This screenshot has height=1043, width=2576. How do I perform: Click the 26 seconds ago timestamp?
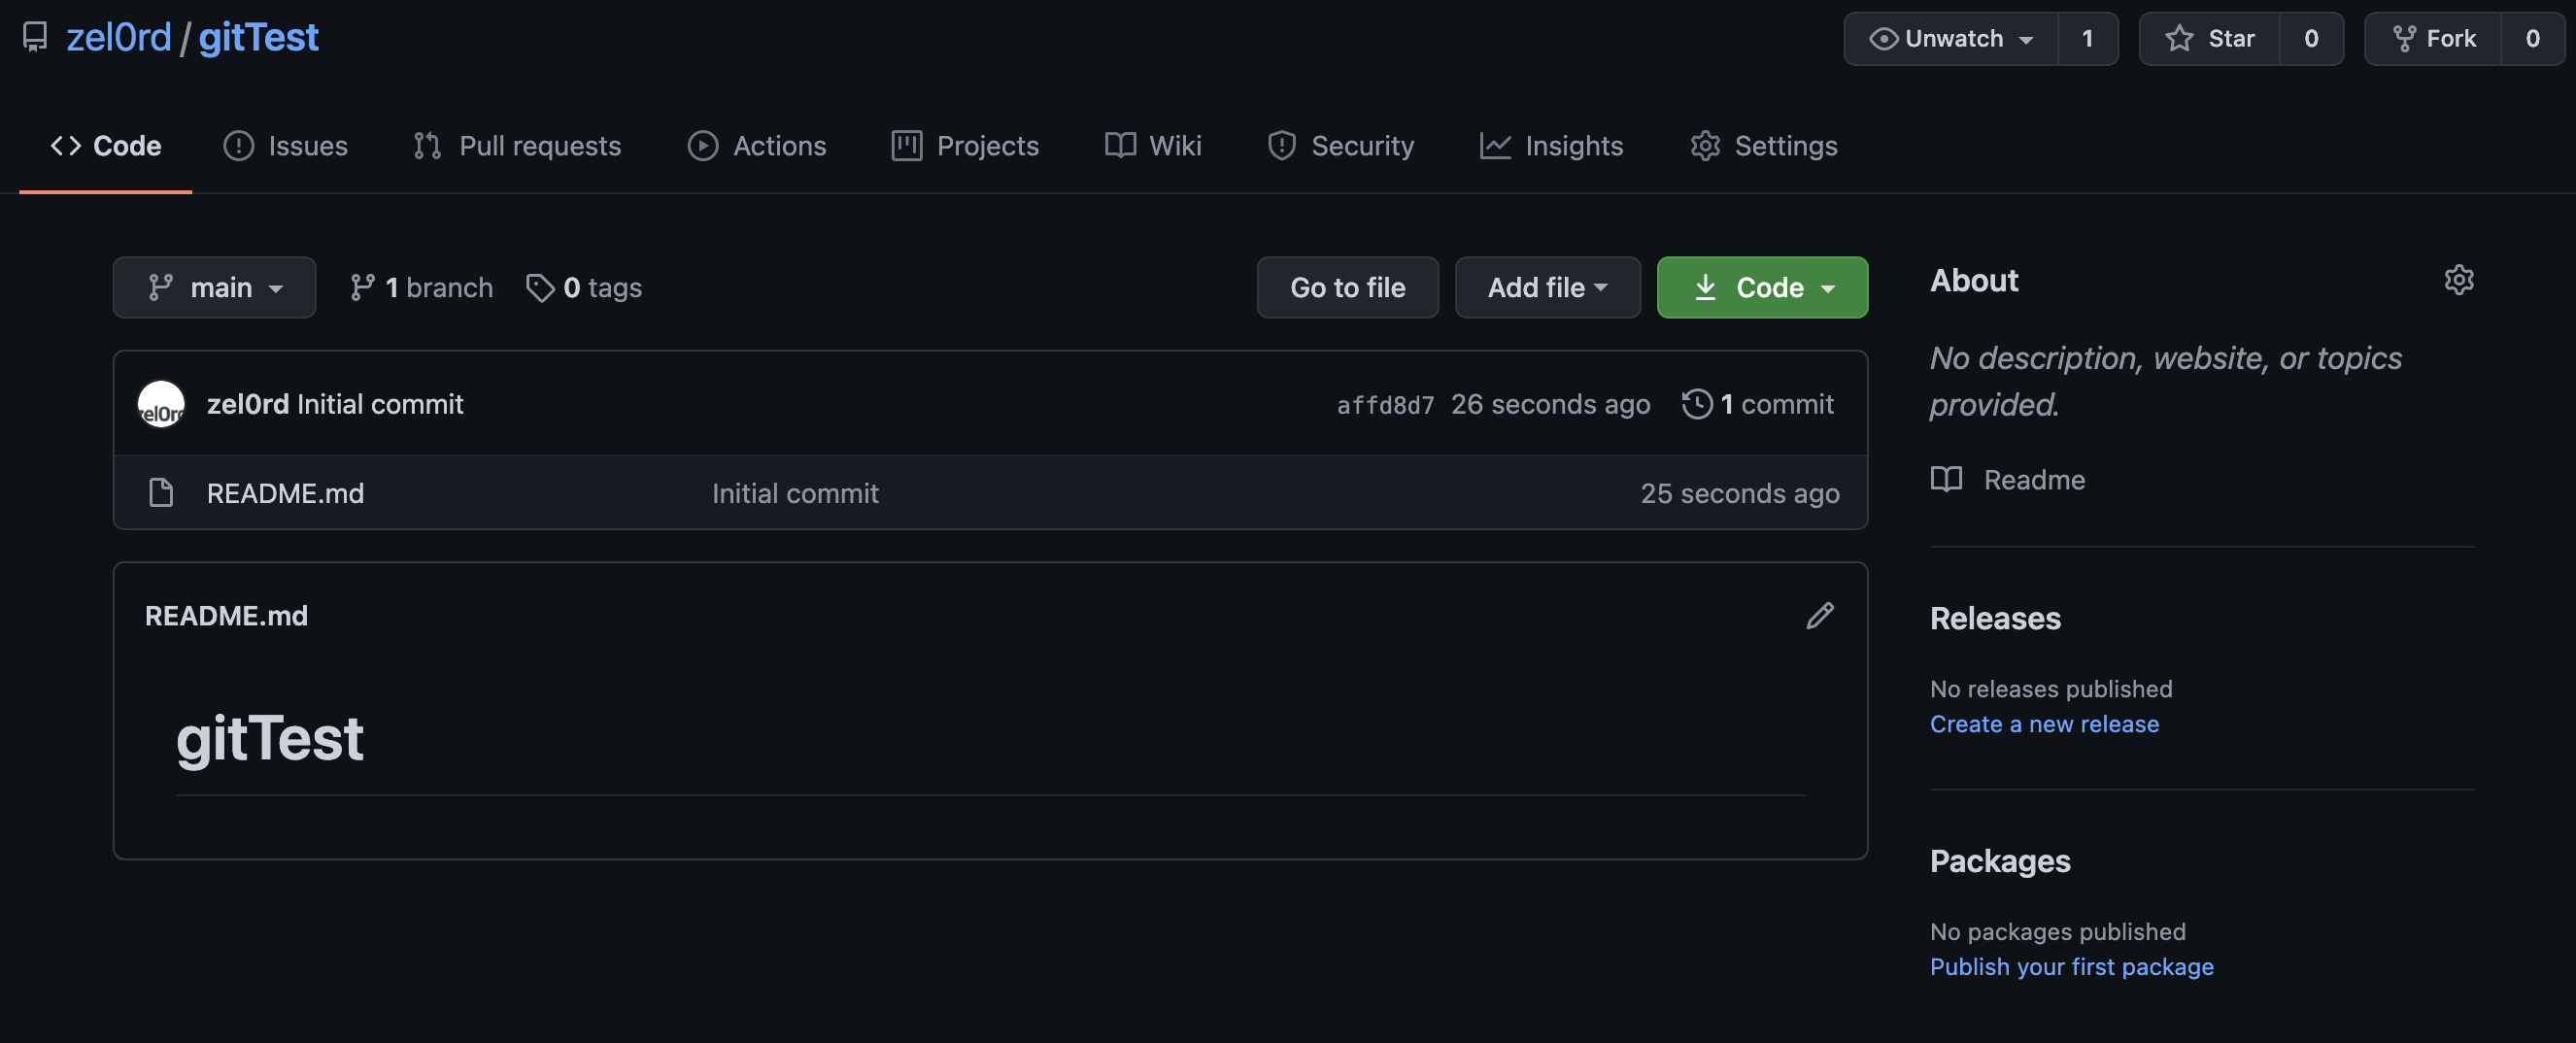[x=1550, y=404]
